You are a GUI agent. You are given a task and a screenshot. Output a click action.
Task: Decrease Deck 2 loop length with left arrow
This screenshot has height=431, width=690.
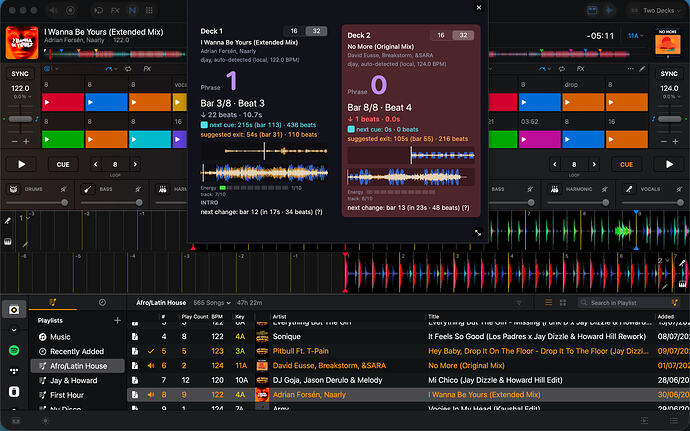tap(554, 164)
